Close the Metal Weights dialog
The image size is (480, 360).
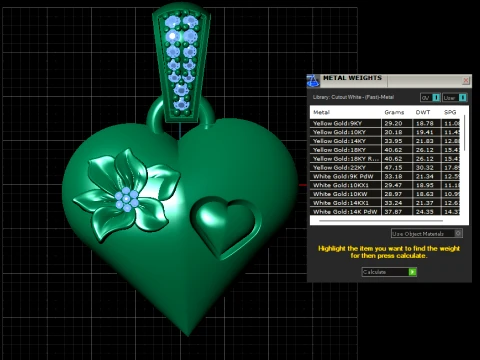[x=466, y=80]
